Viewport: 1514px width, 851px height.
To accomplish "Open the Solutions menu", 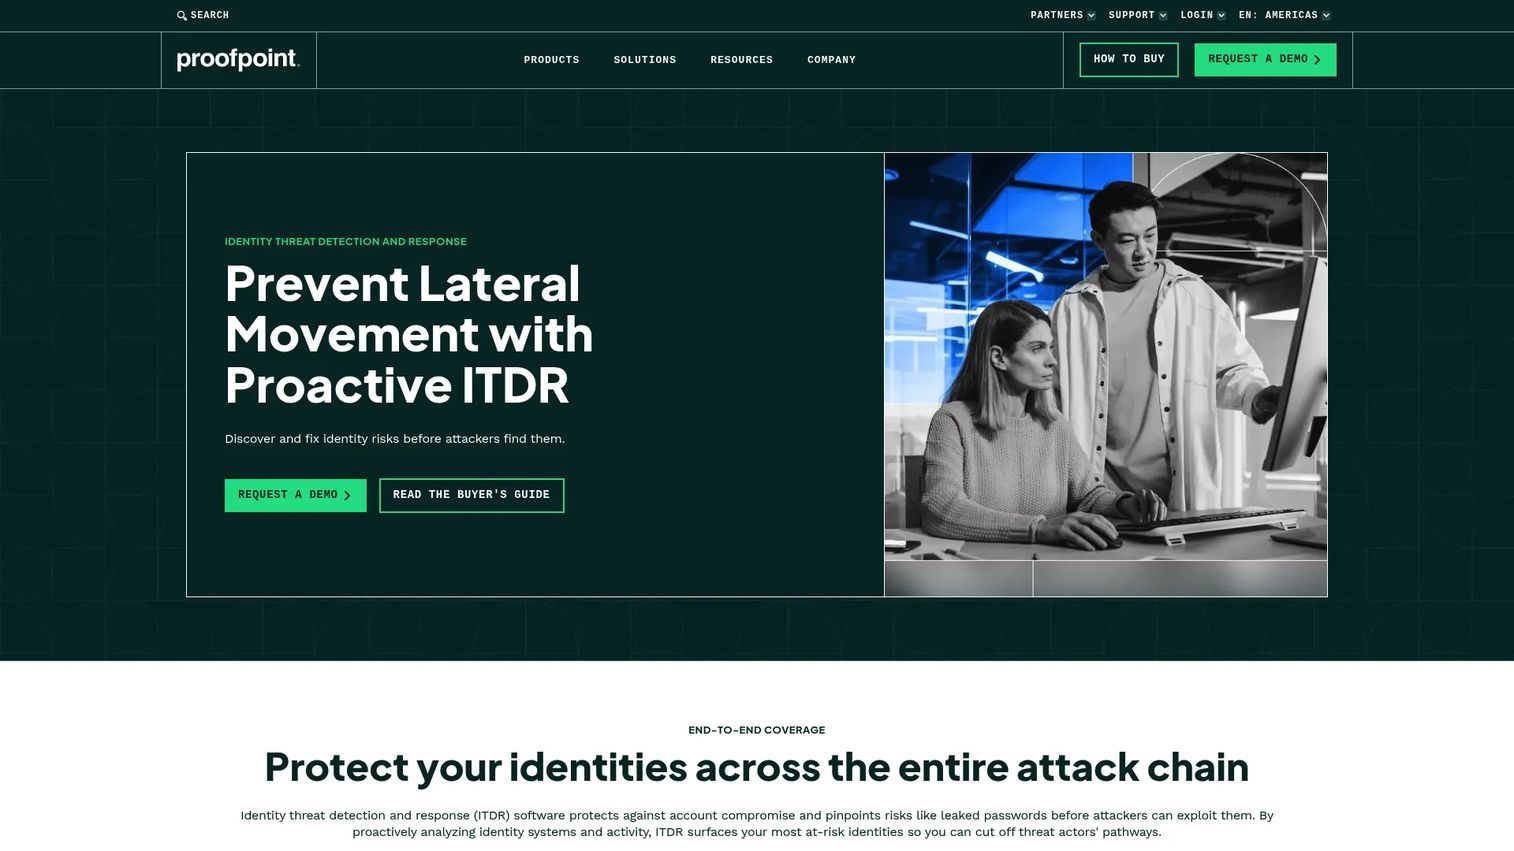I will pyautogui.click(x=645, y=60).
